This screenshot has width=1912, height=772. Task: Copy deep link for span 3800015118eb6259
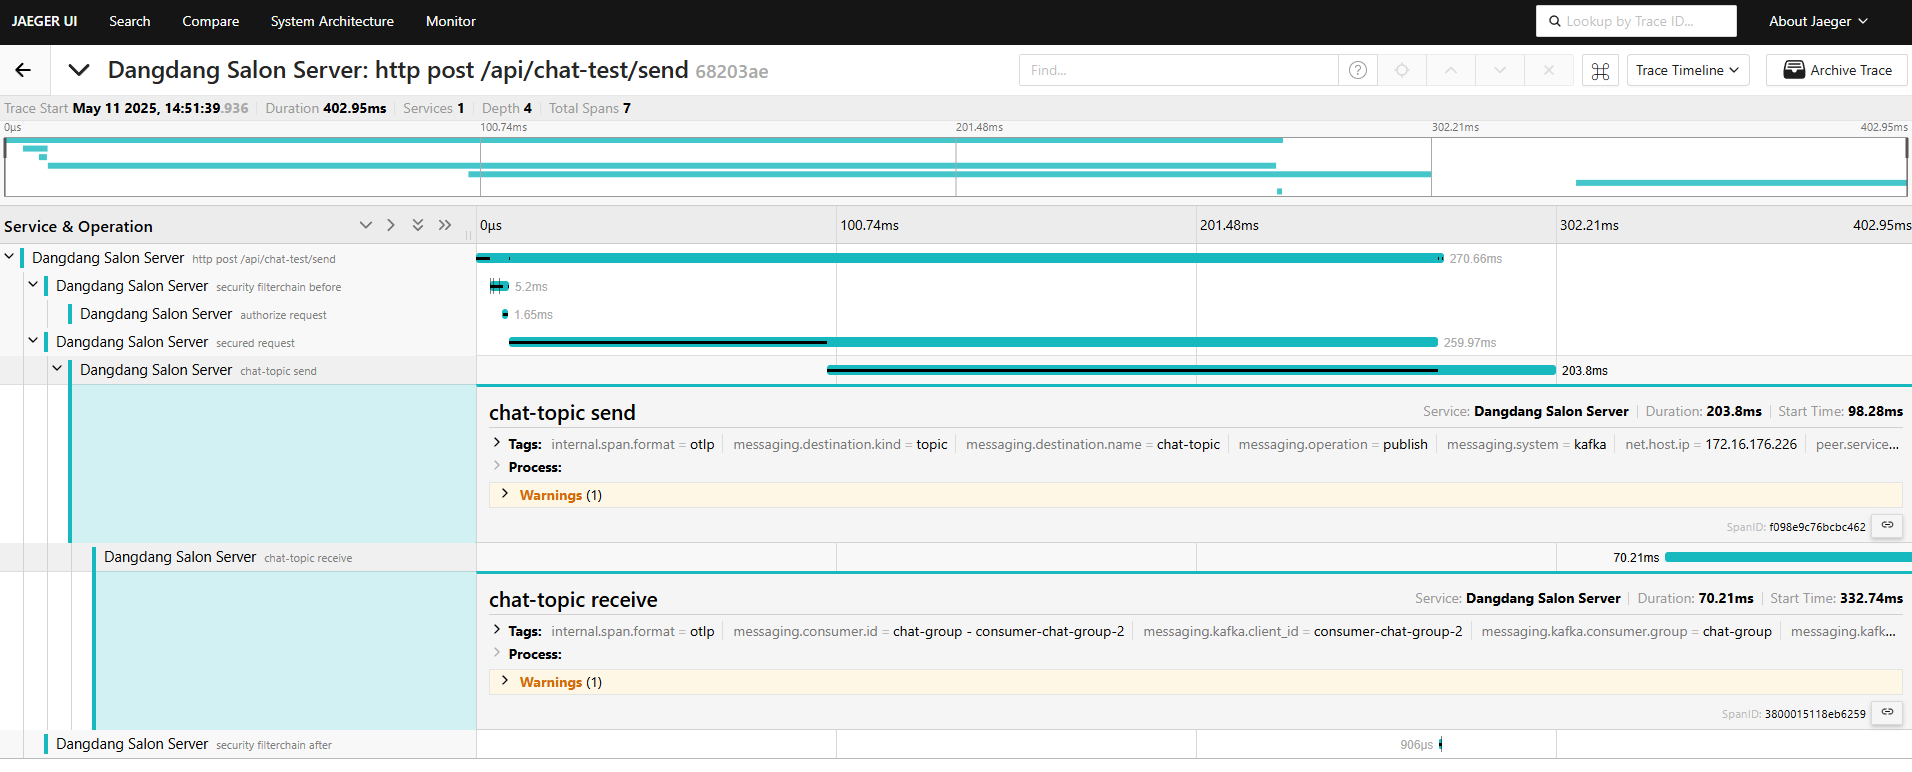point(1887,713)
